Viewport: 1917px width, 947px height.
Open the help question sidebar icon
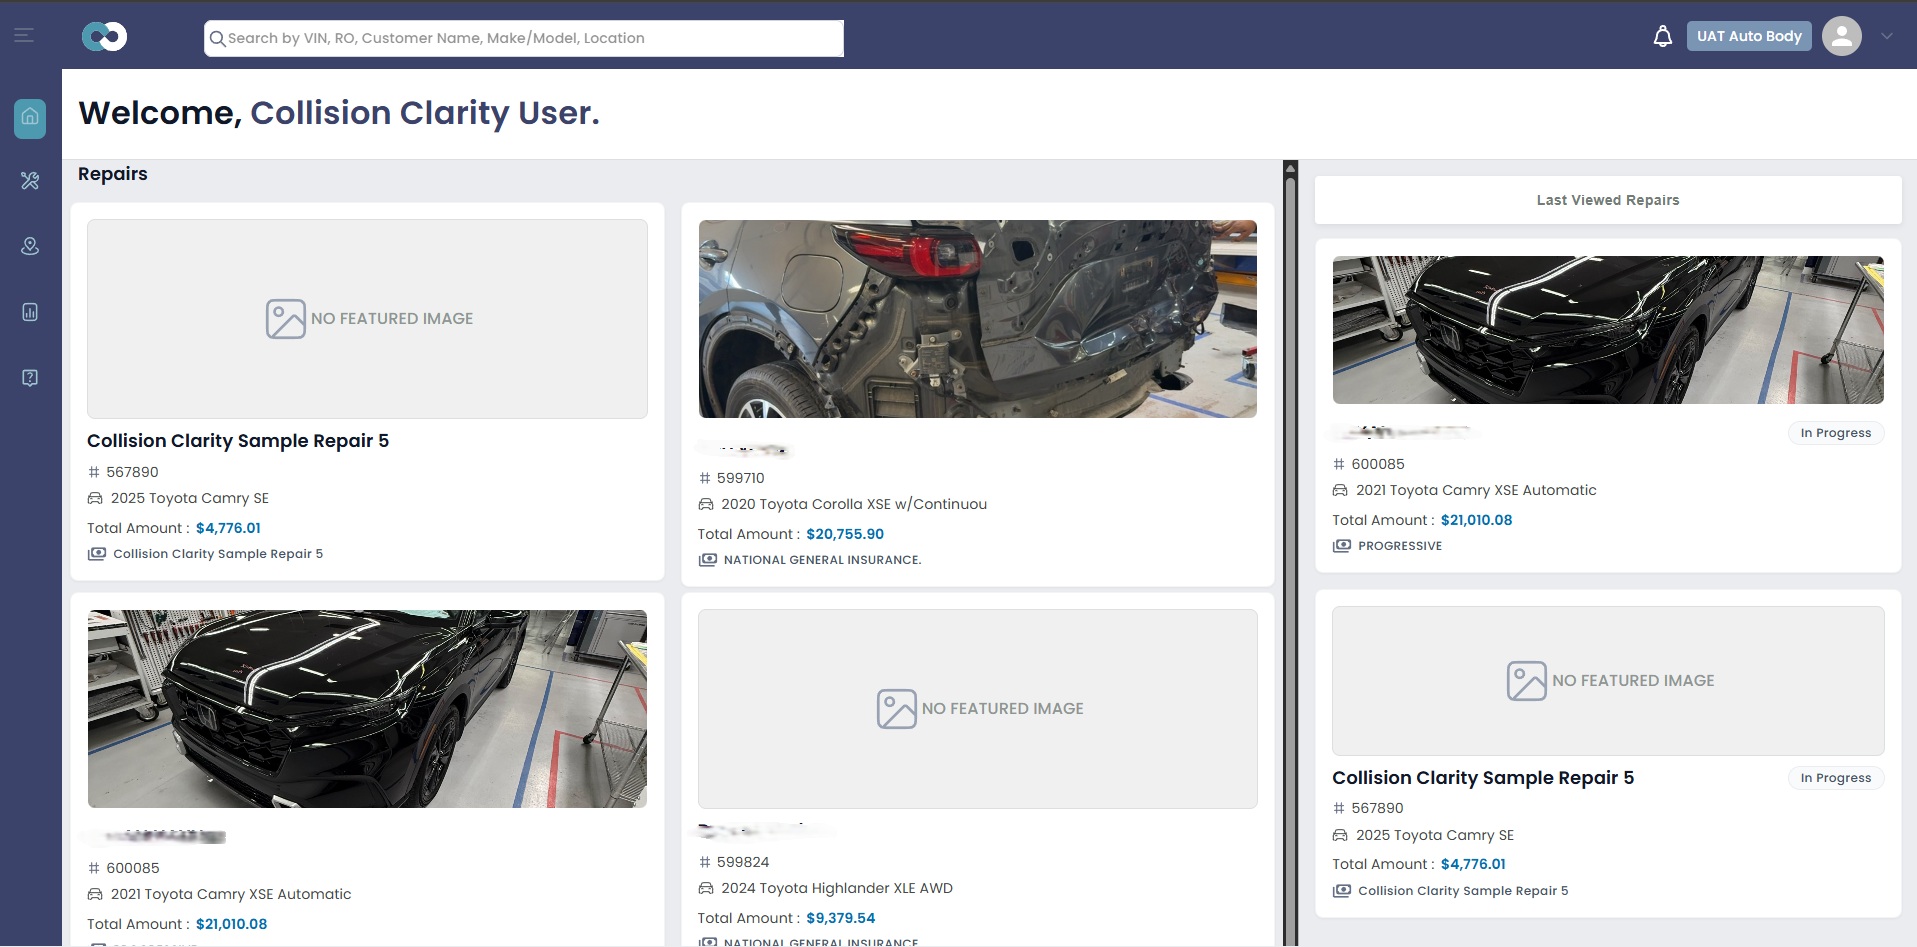pyautogui.click(x=30, y=378)
